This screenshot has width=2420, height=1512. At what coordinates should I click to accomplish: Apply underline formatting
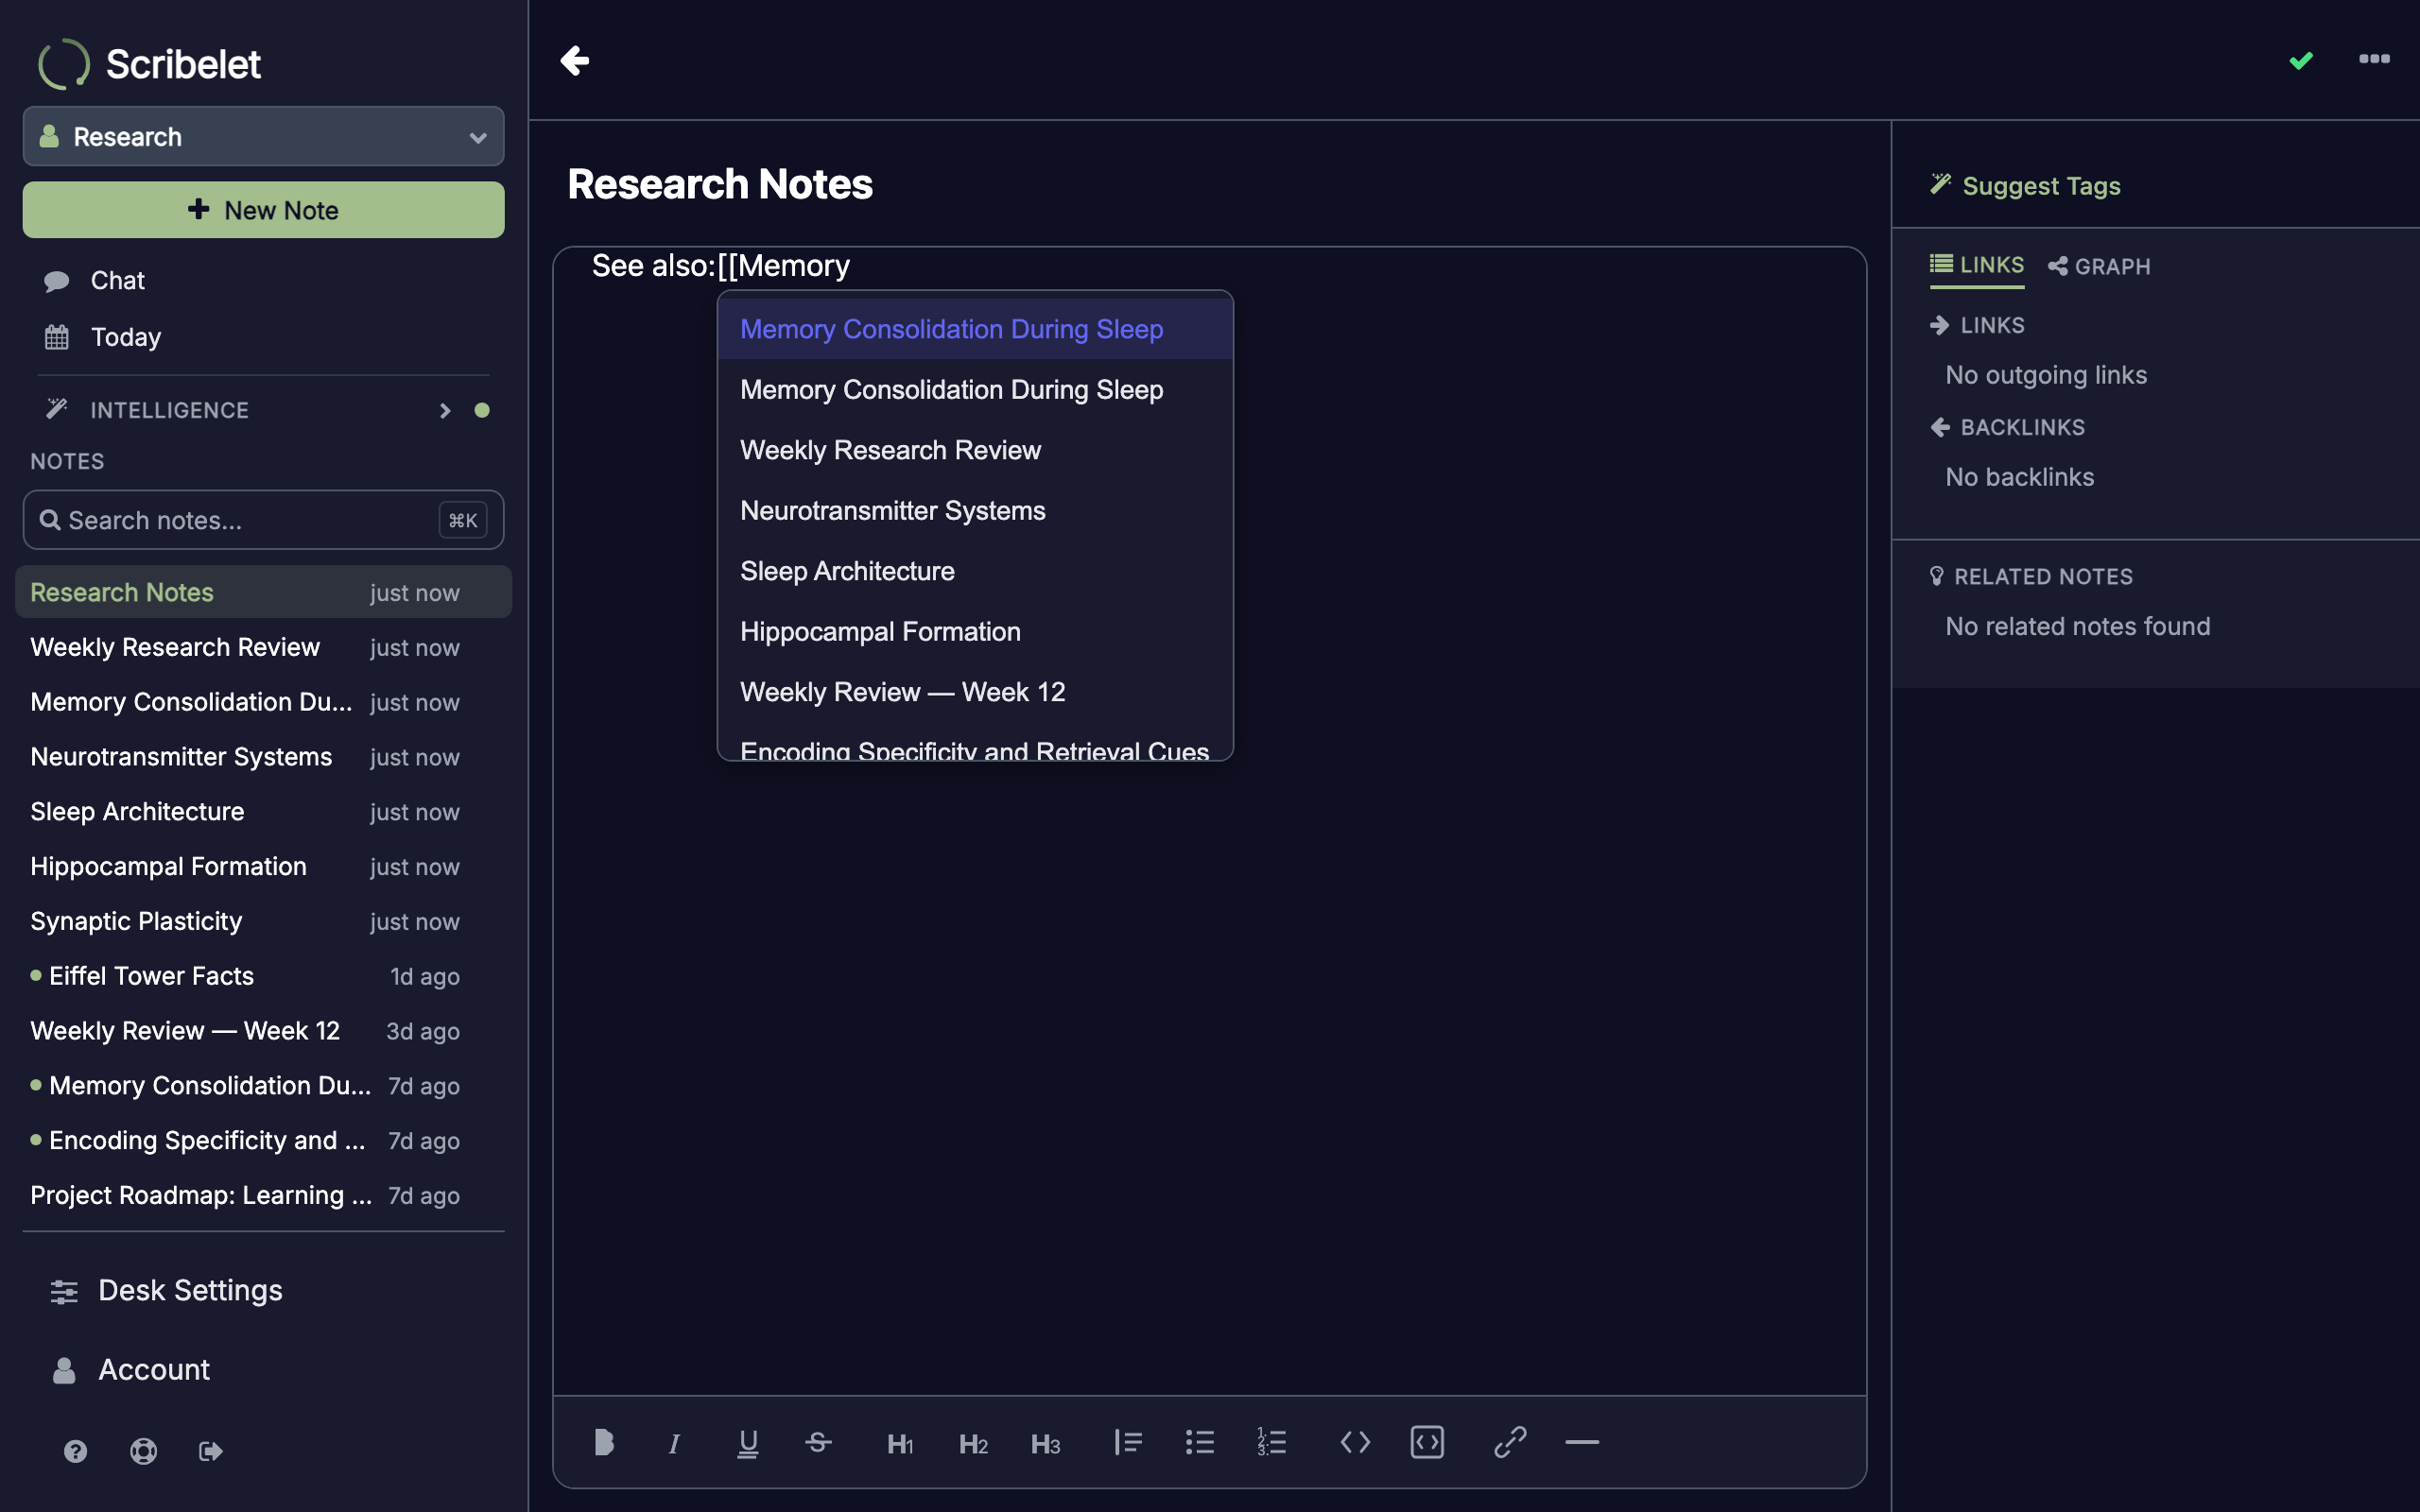(747, 1443)
